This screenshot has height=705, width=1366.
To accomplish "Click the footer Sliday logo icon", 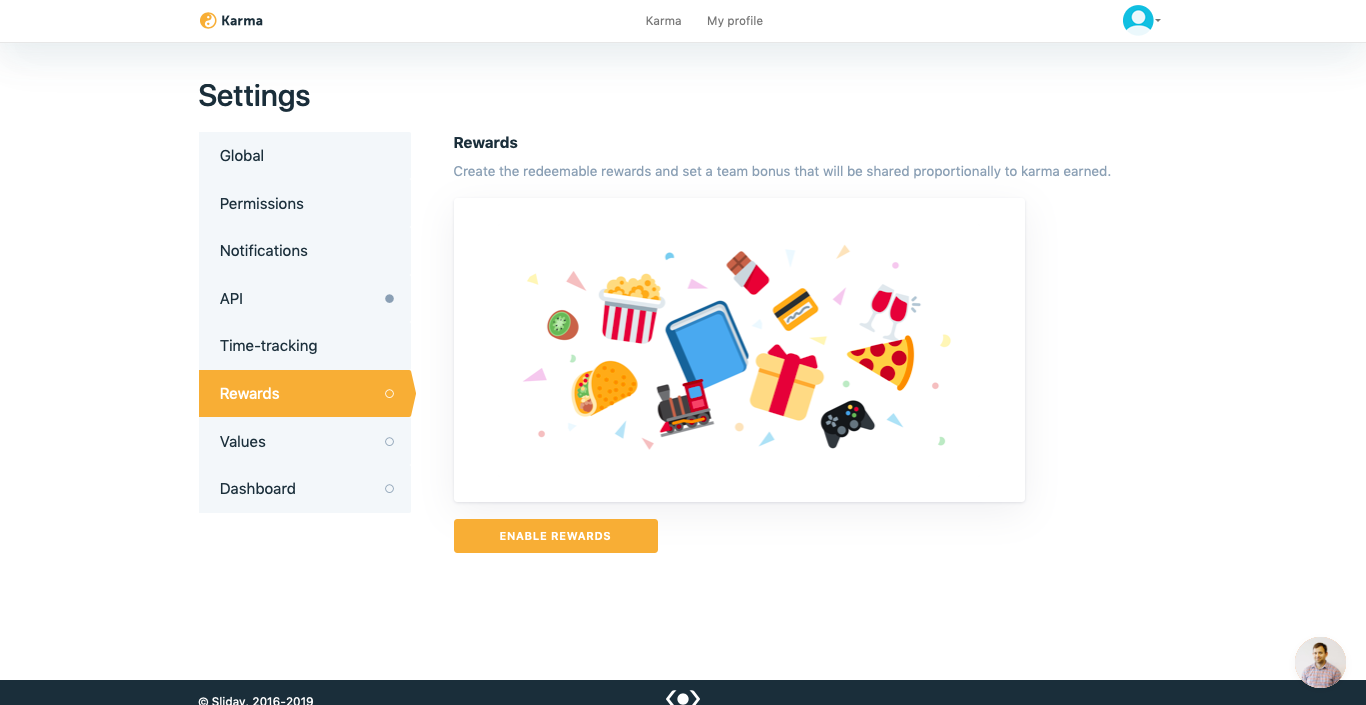I will (683, 698).
